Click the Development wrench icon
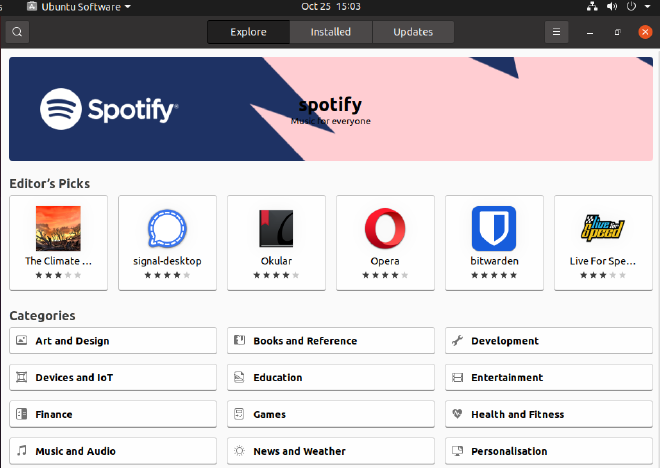Screen dimensions: 660x468 458,340
